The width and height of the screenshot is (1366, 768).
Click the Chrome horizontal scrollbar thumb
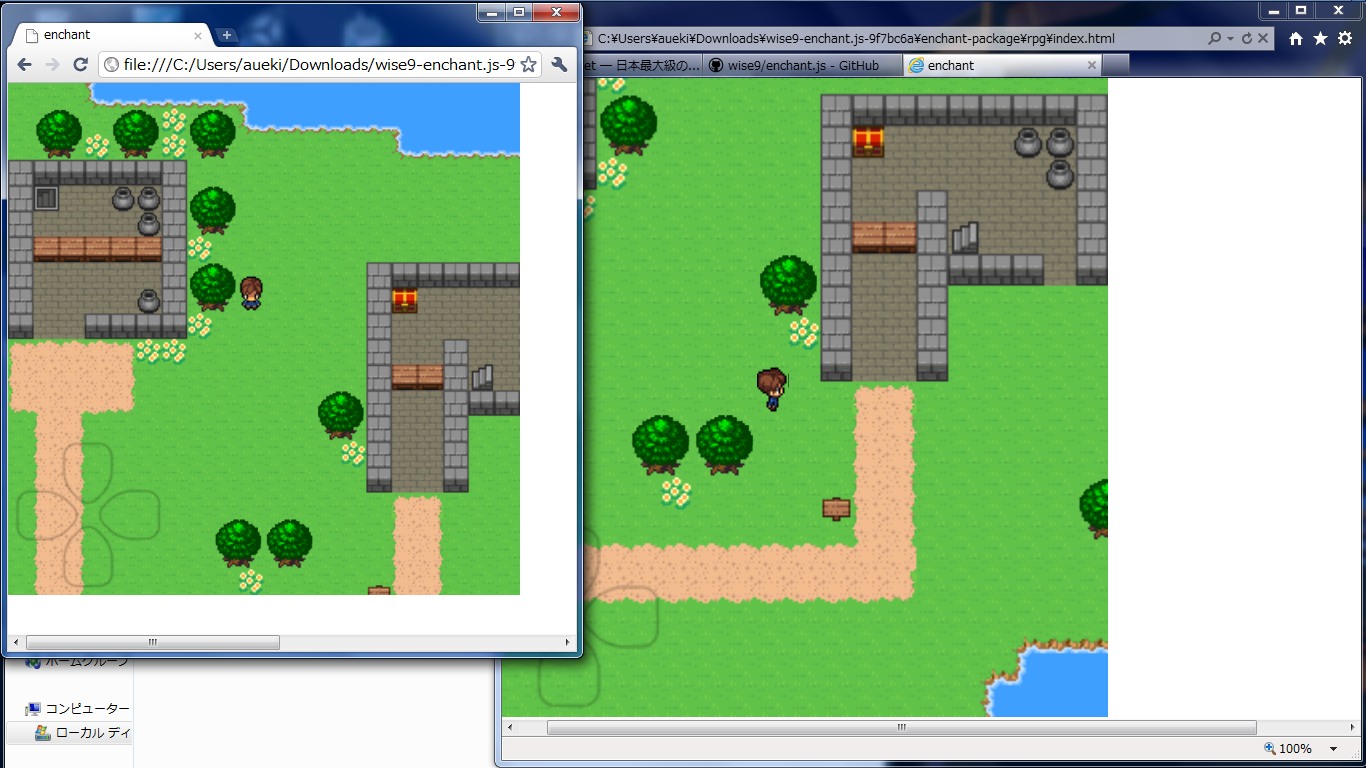pyautogui.click(x=152, y=642)
